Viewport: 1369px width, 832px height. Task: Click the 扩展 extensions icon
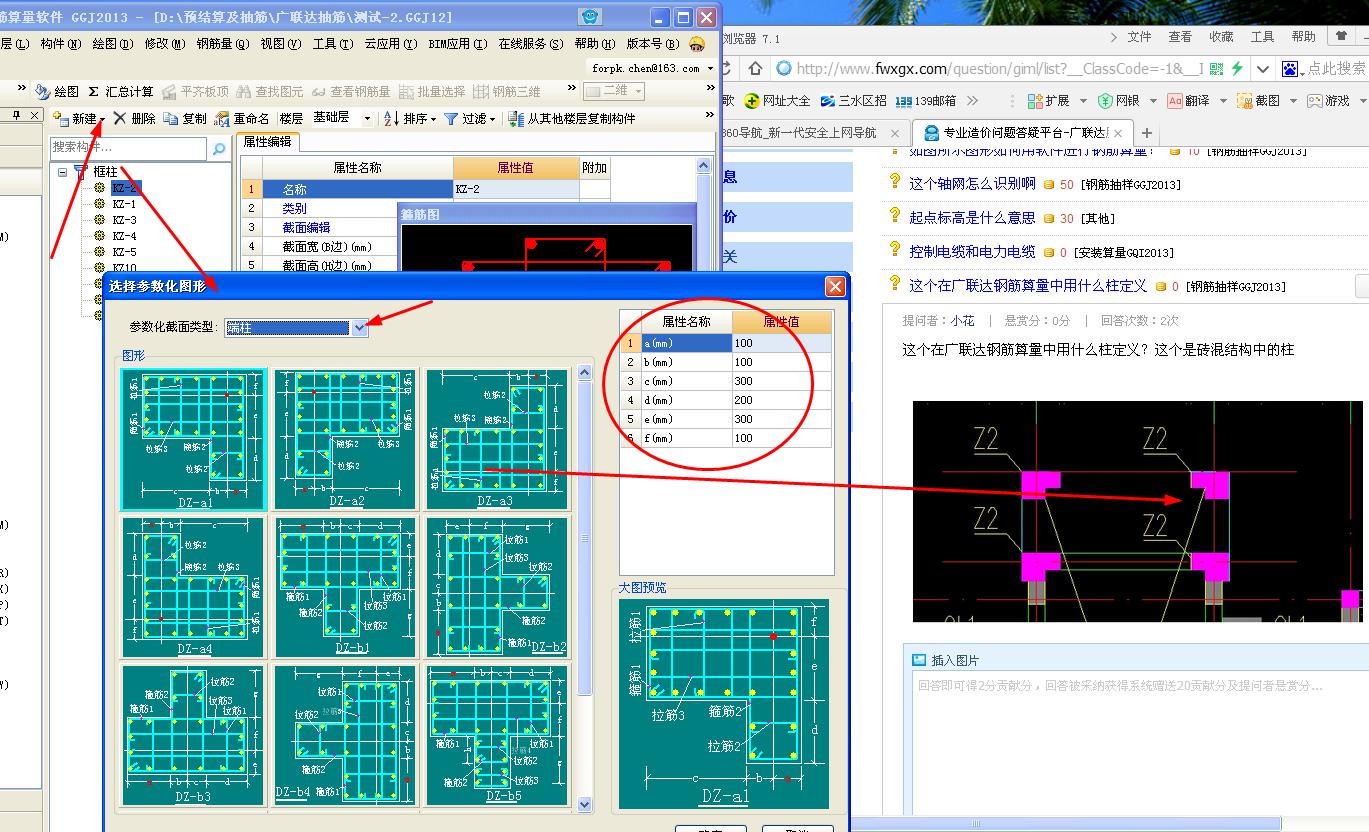1036,100
